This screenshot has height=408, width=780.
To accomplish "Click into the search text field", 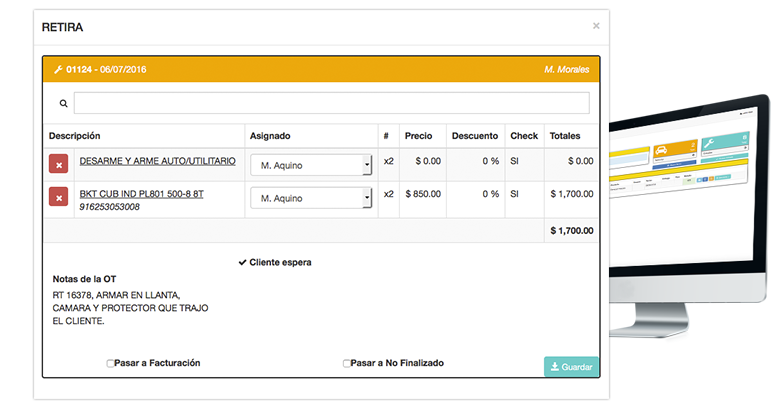I will [x=331, y=103].
